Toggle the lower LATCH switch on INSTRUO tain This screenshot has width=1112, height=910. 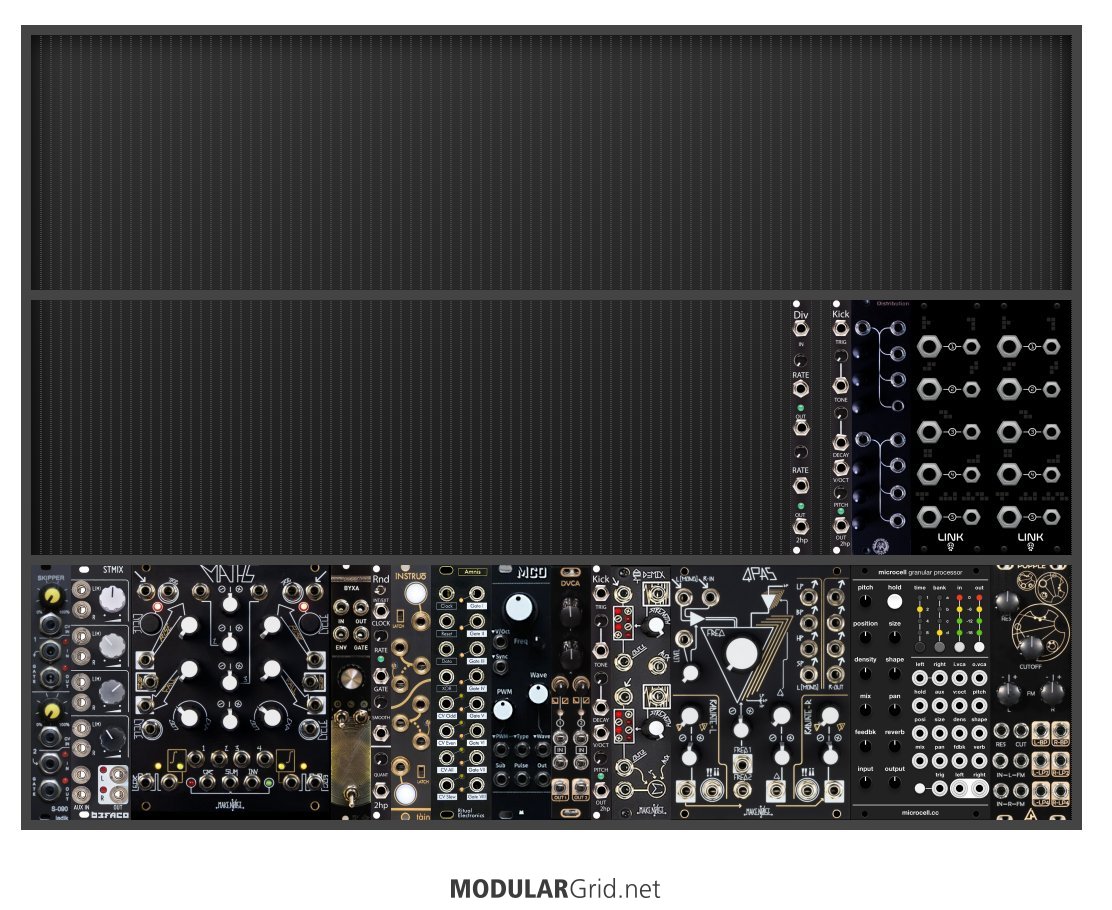(x=423, y=771)
